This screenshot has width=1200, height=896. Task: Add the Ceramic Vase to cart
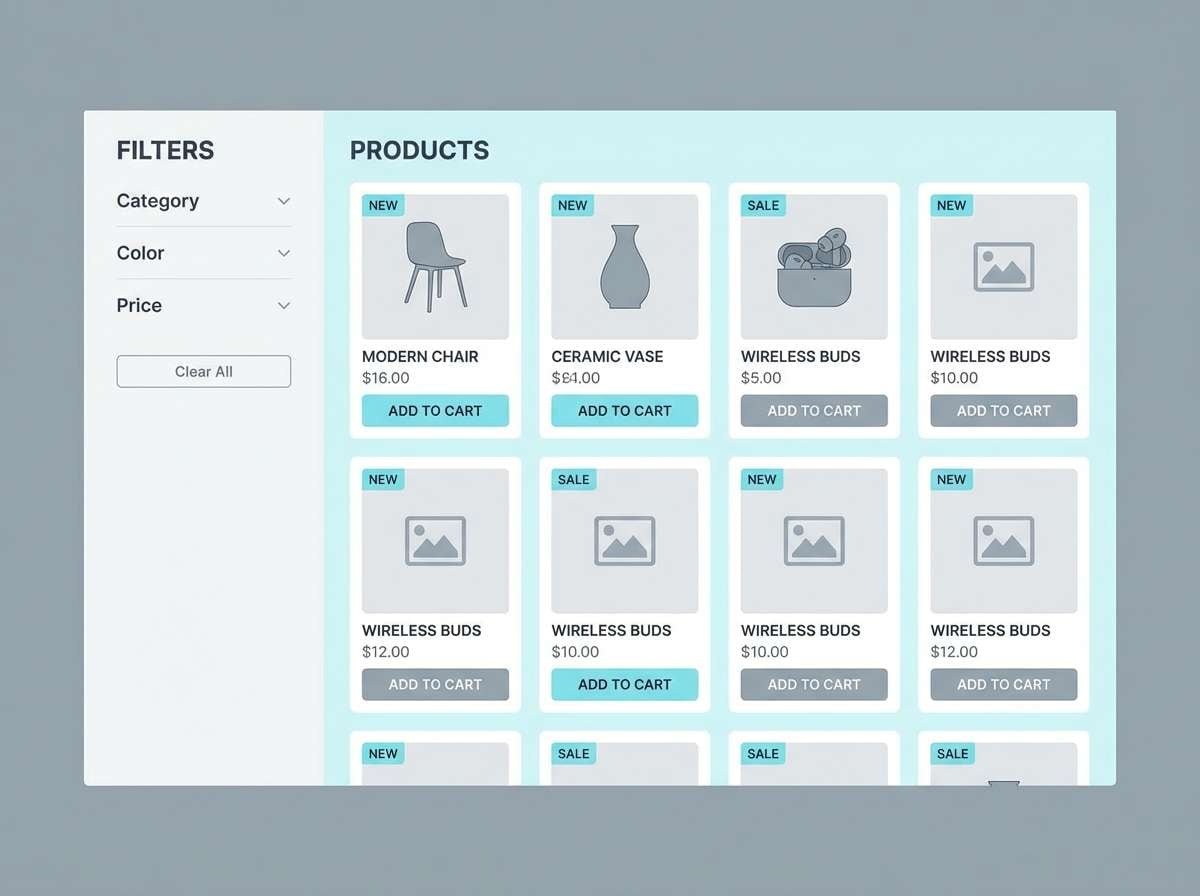[x=624, y=410]
